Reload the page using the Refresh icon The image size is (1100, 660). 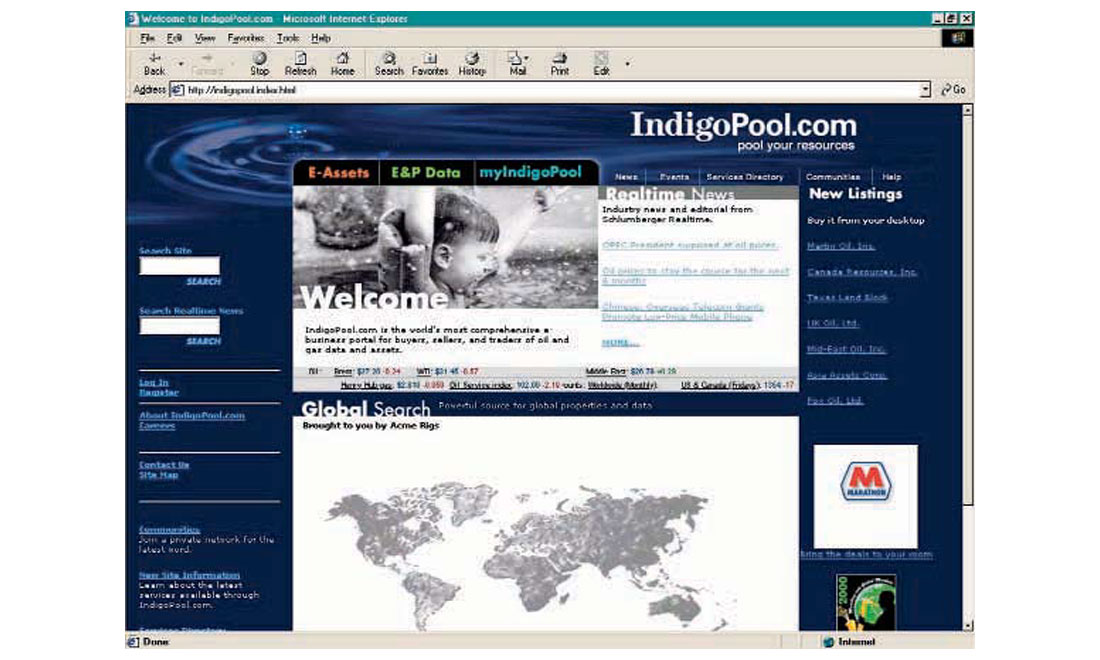(x=300, y=58)
